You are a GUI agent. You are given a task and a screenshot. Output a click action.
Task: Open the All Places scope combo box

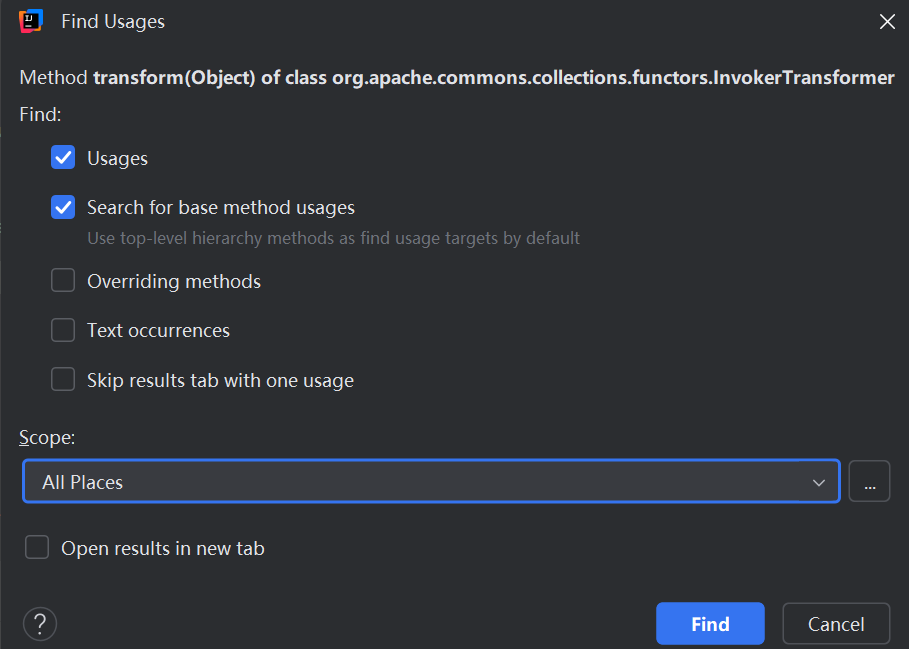[431, 481]
